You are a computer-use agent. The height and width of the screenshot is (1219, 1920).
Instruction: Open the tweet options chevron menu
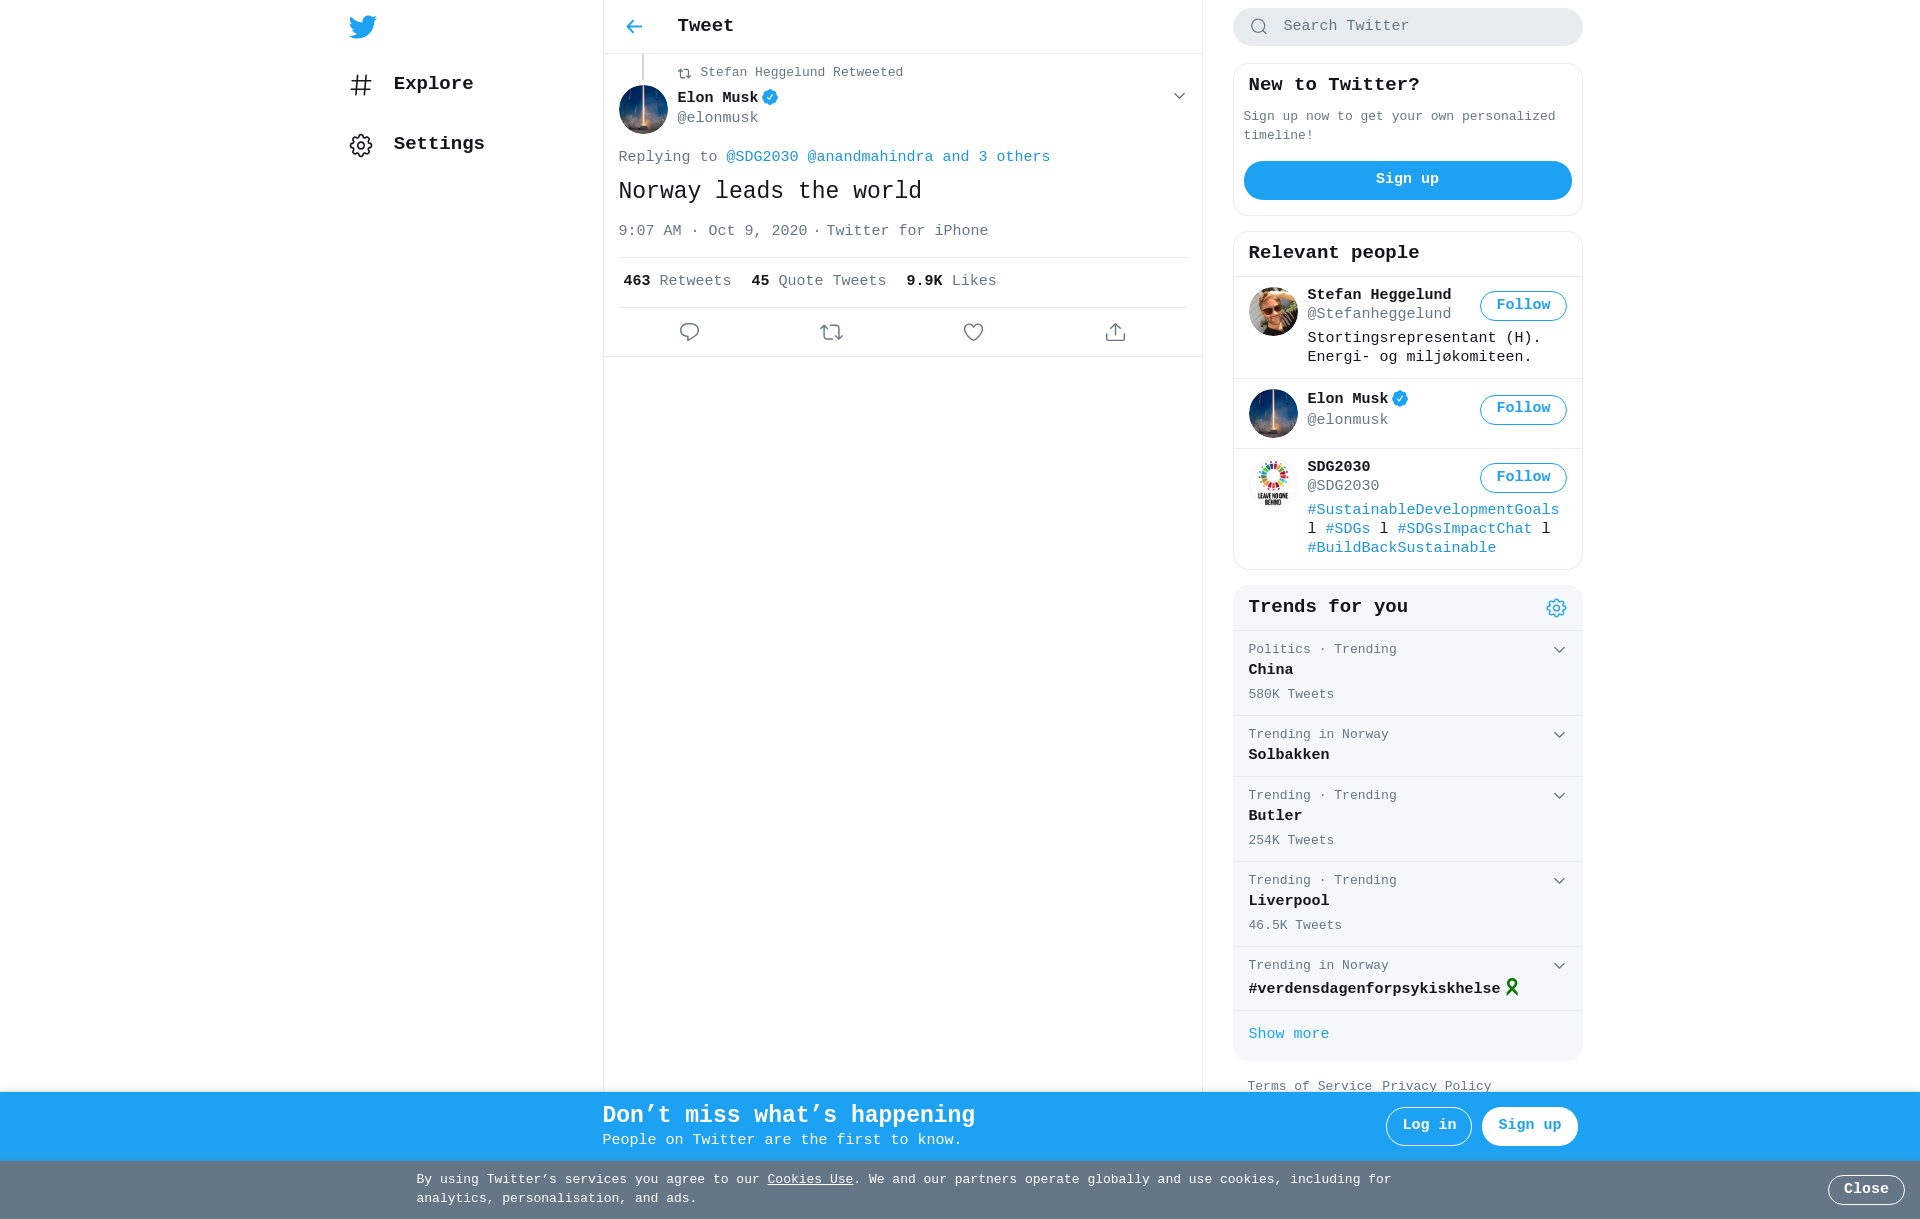point(1179,96)
